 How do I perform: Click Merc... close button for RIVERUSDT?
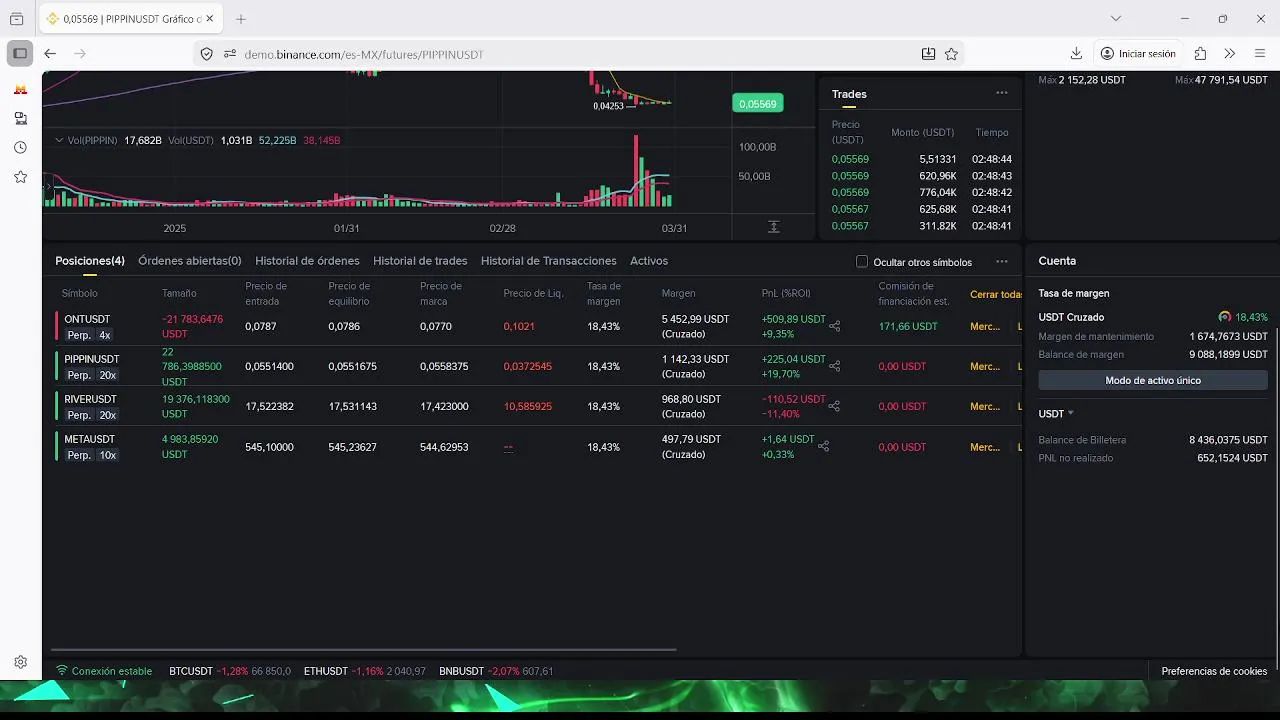click(x=985, y=406)
